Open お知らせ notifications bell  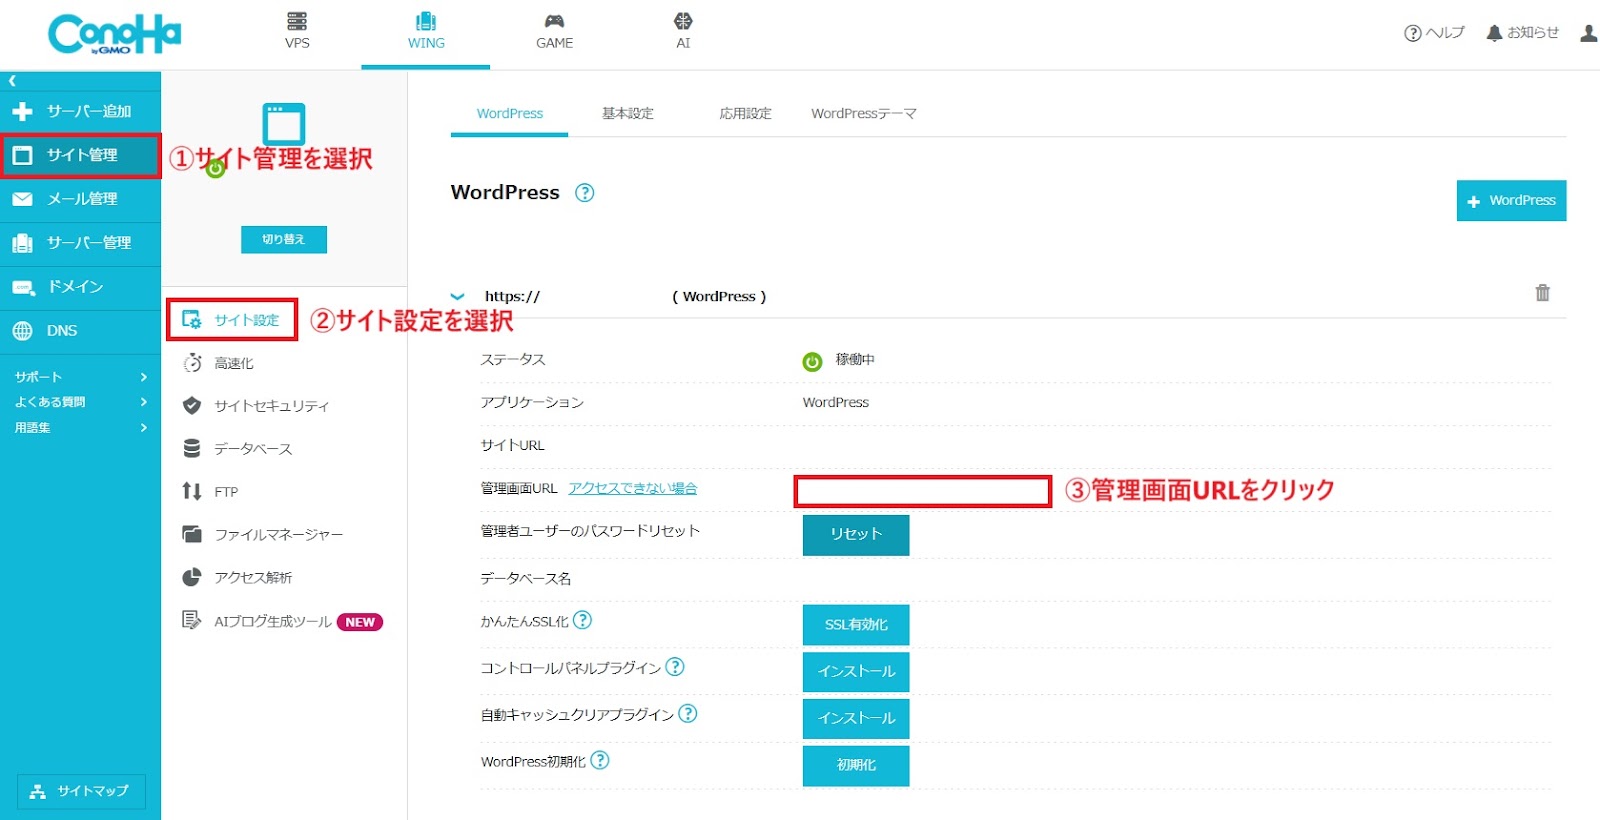1522,33
